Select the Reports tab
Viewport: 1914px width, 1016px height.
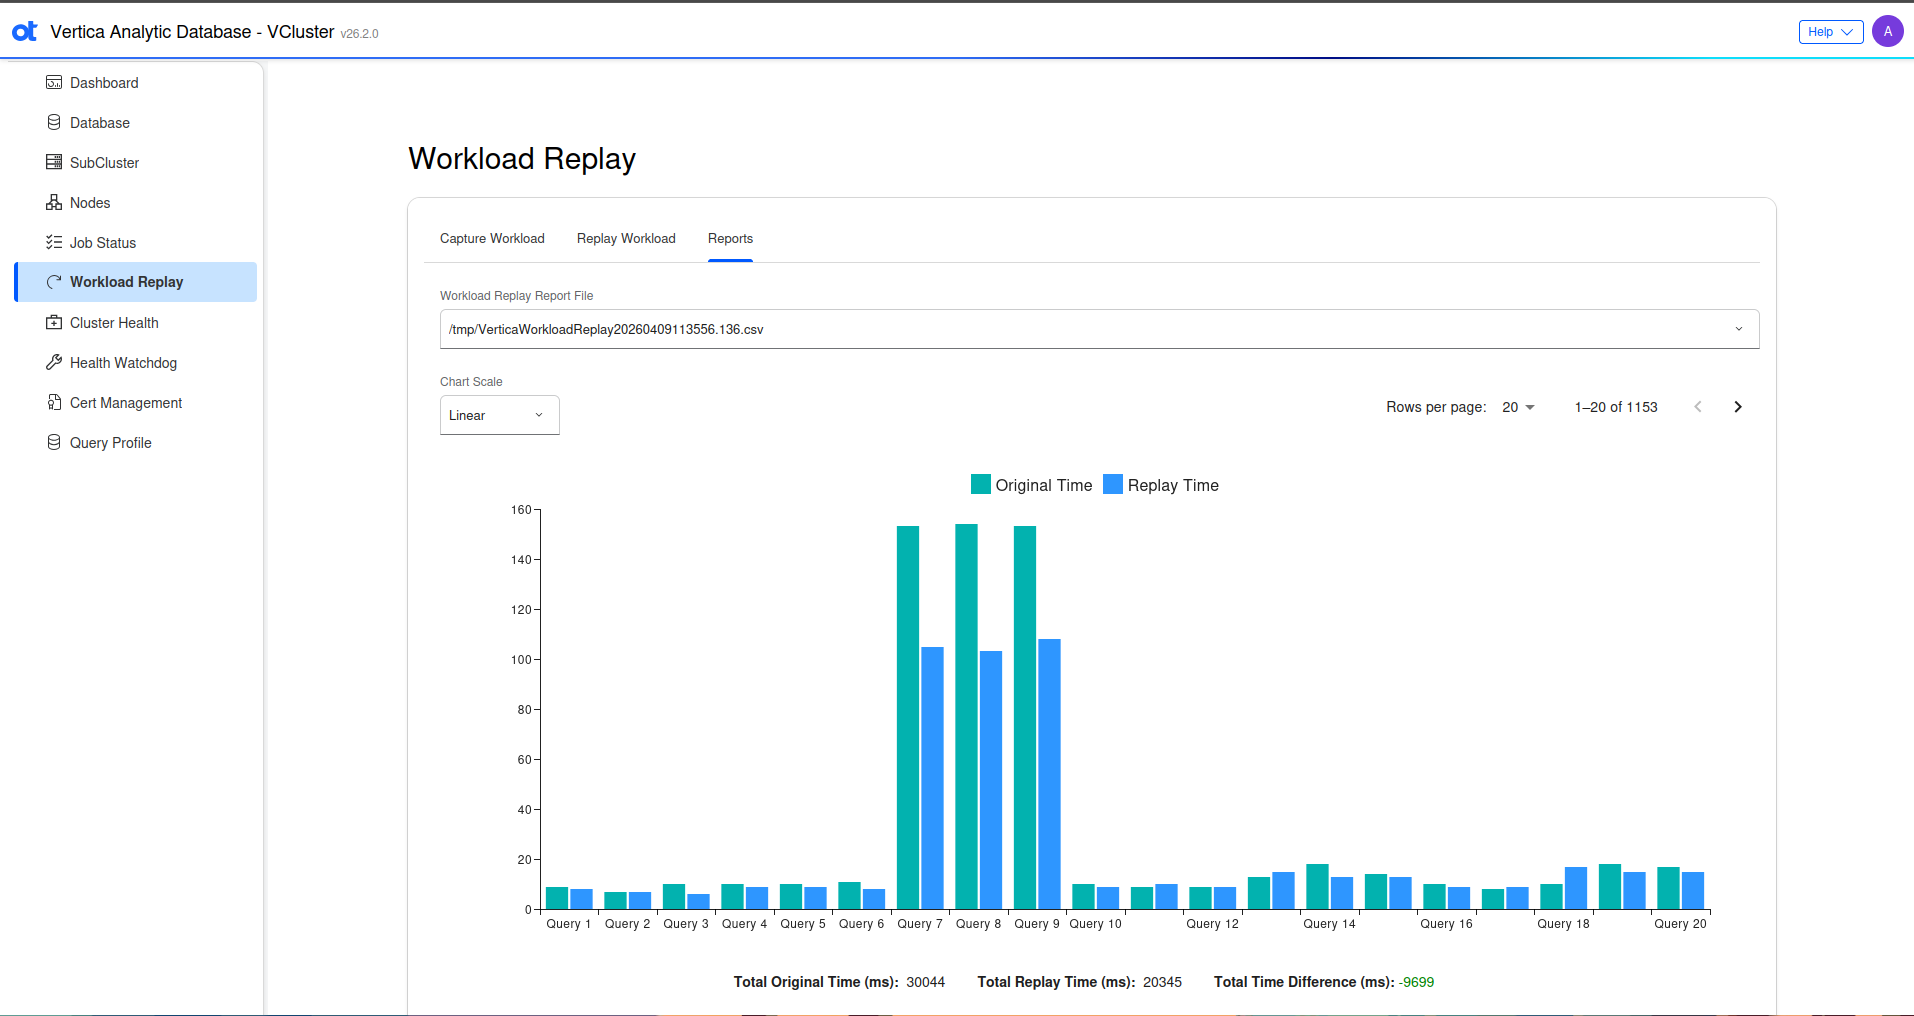click(730, 239)
